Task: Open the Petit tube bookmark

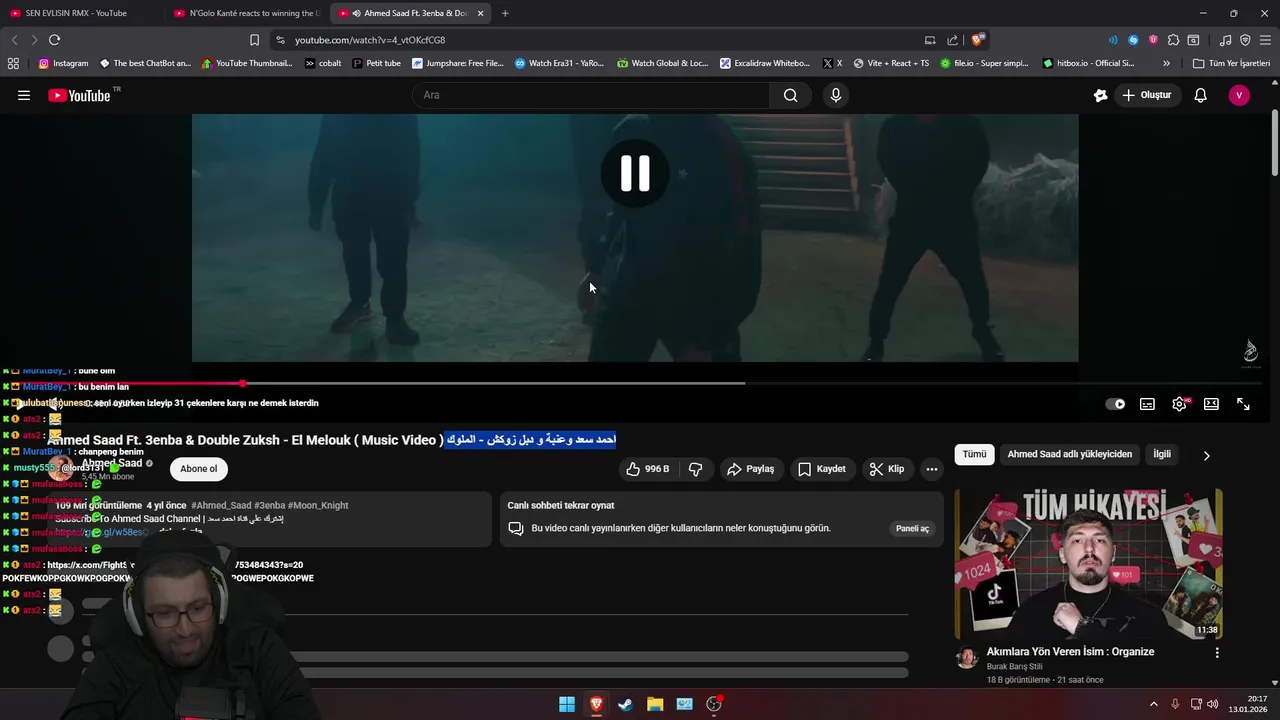Action: tap(376, 63)
